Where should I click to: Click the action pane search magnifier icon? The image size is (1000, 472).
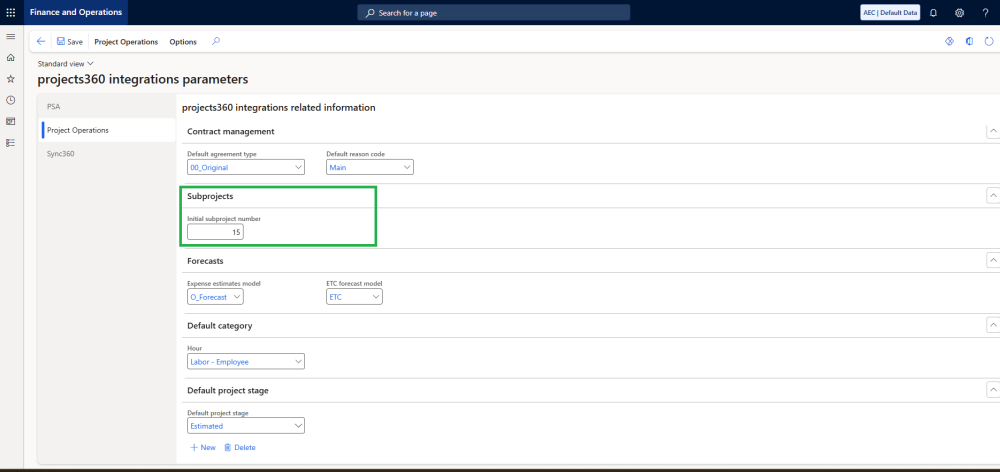216,41
